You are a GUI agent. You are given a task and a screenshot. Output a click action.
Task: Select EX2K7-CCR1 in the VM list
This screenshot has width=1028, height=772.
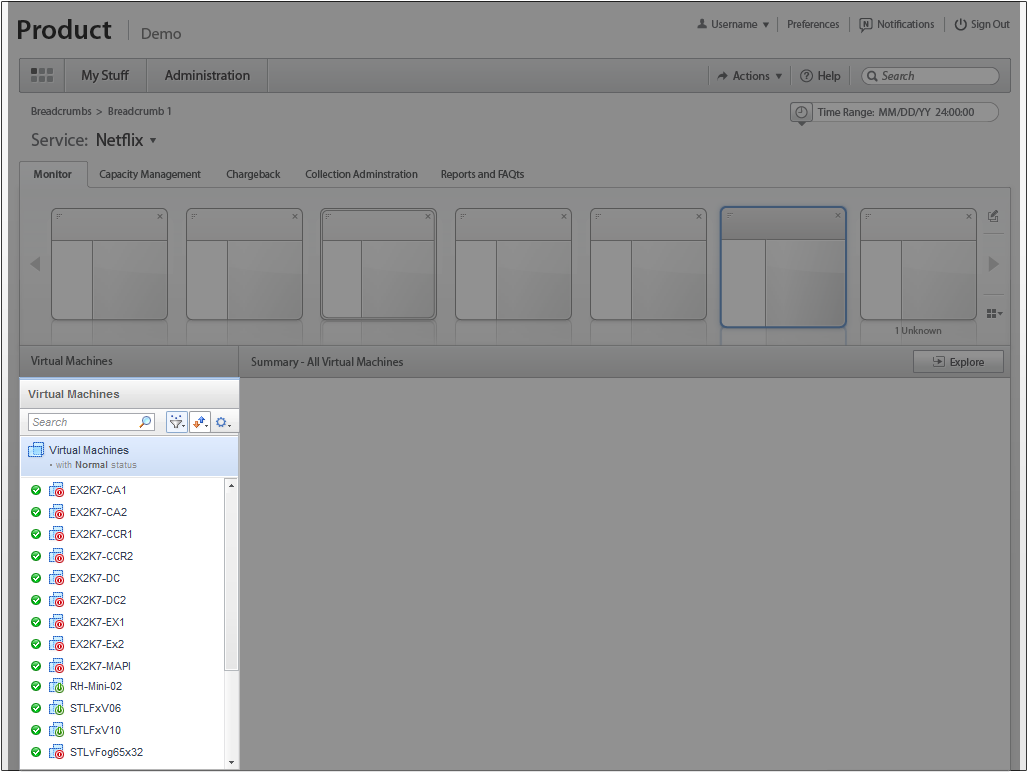click(100, 534)
